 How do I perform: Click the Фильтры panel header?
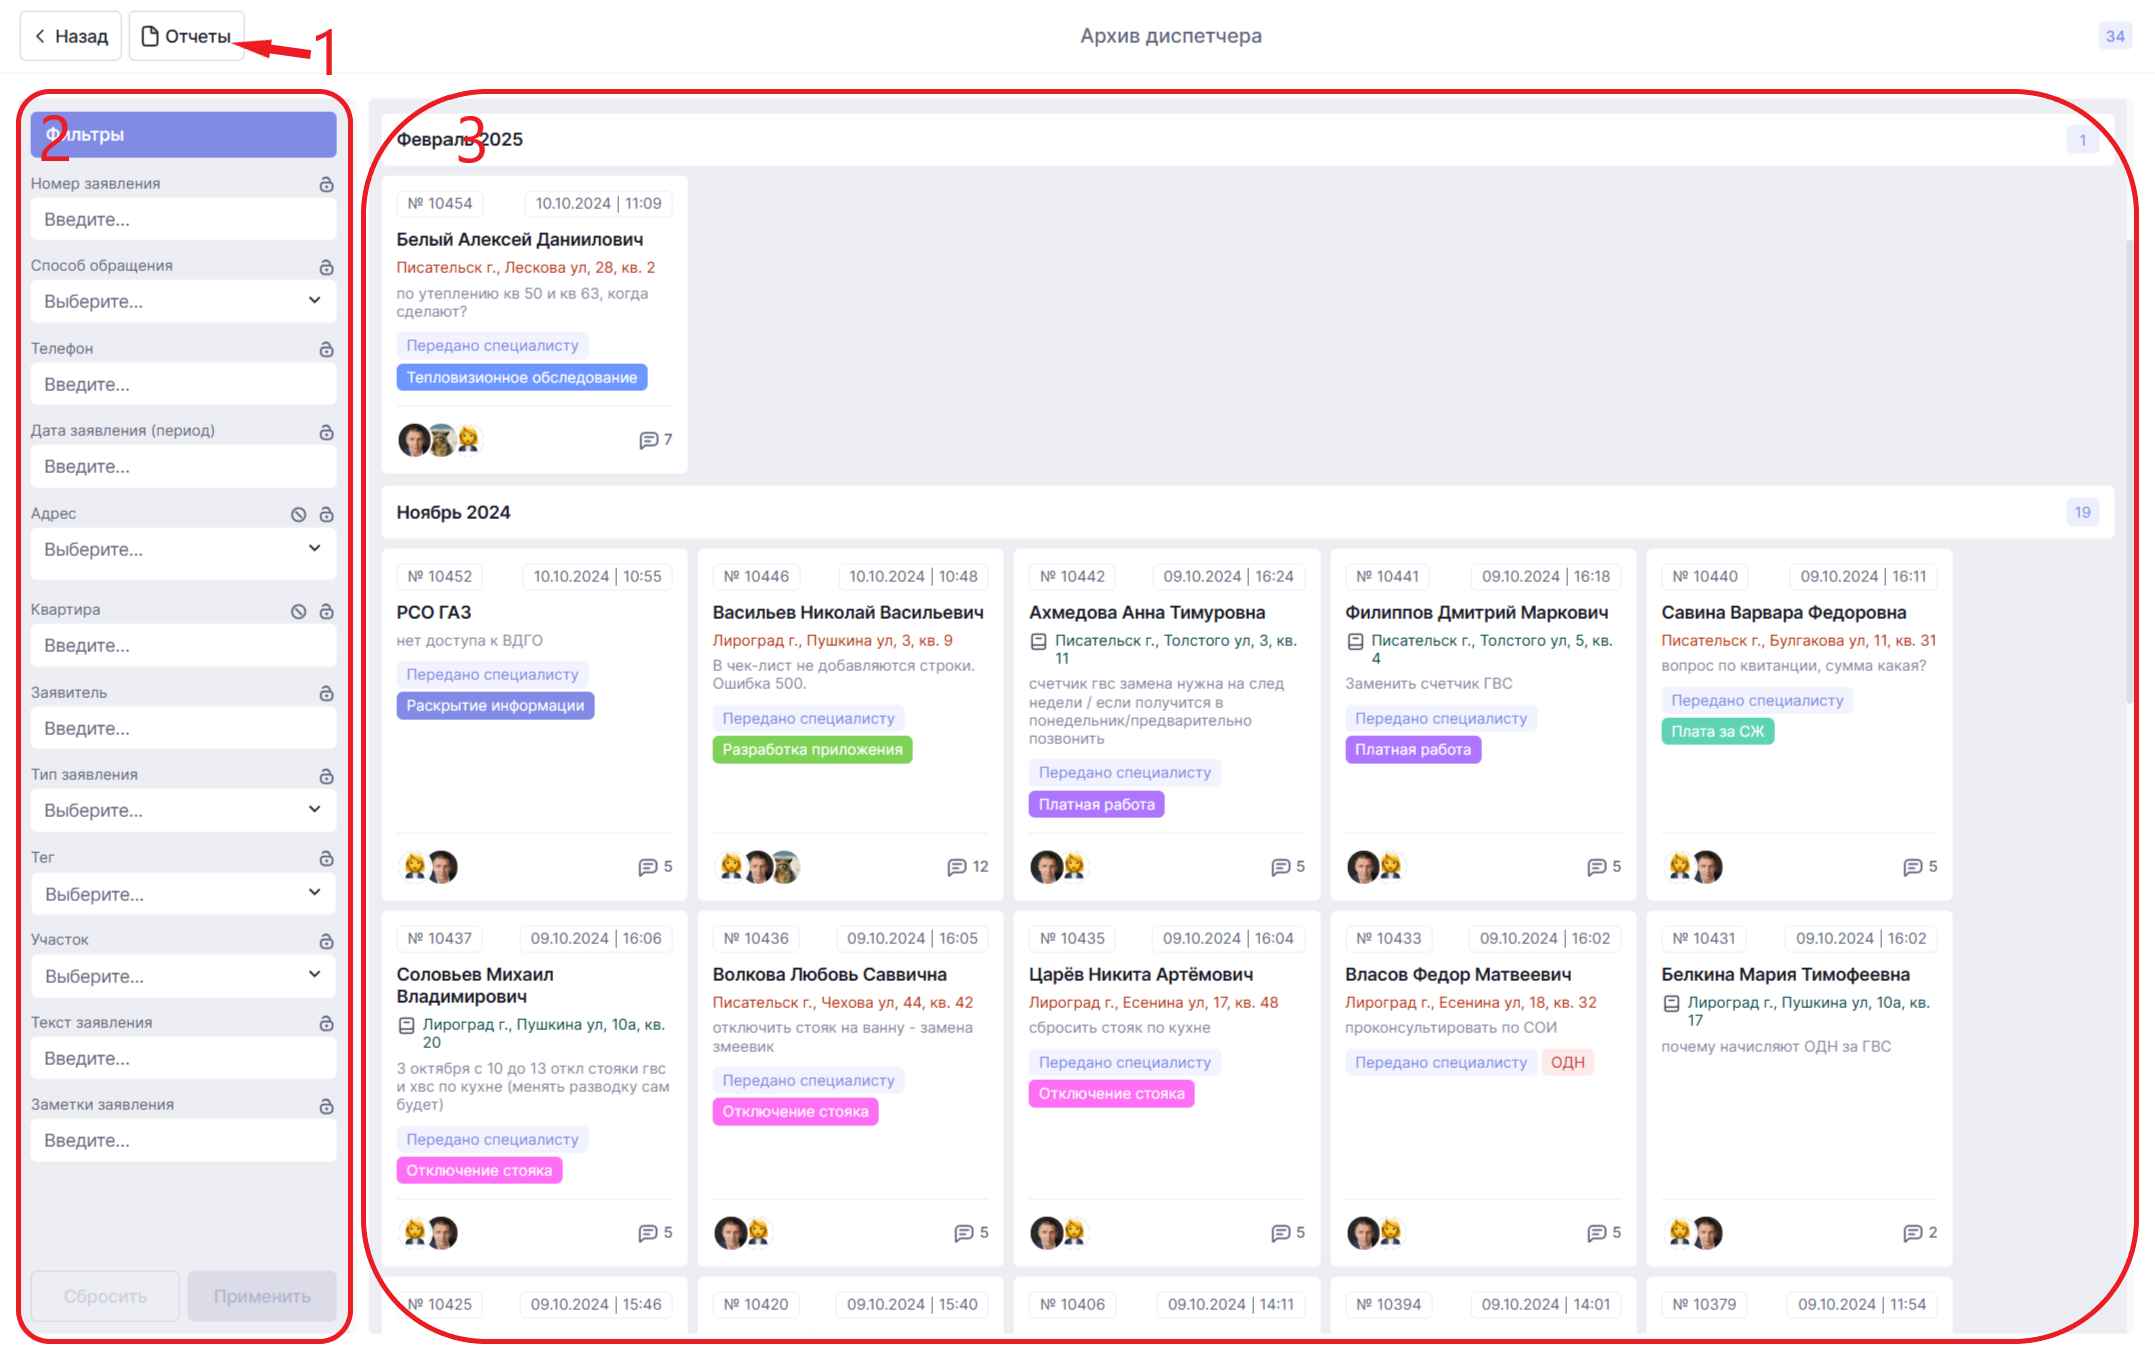183,134
